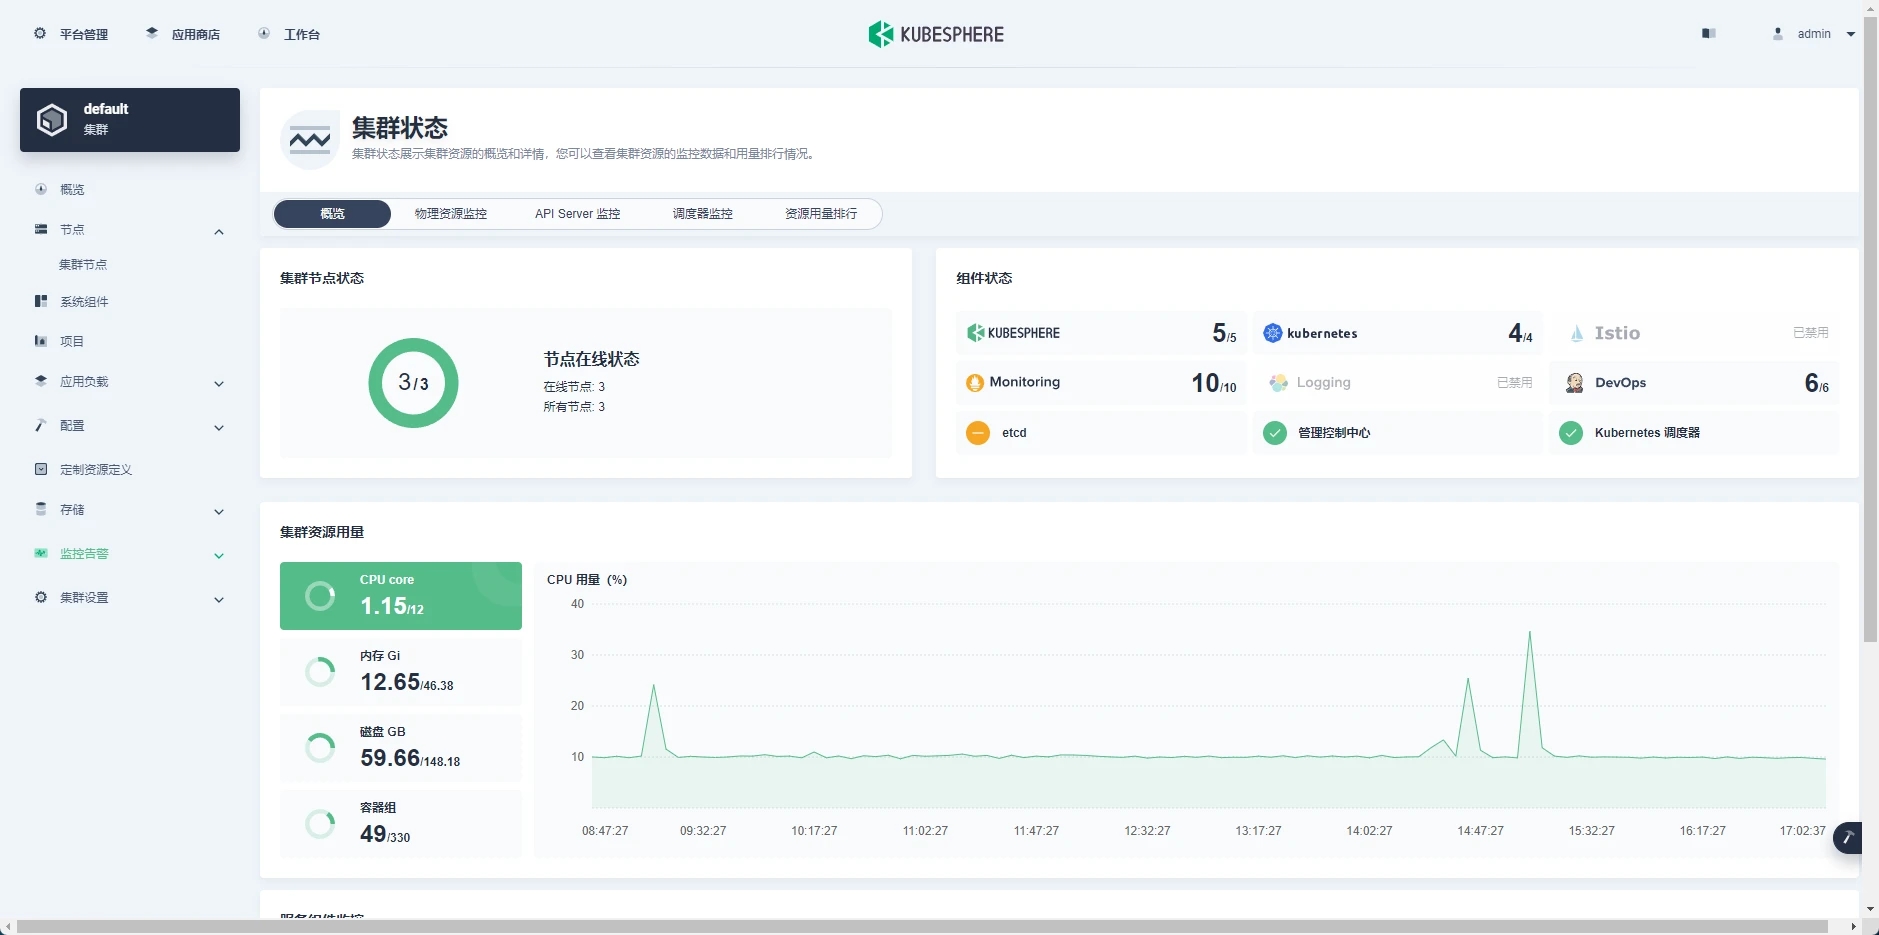Switch to the 调度器监控 tab

pos(703,214)
